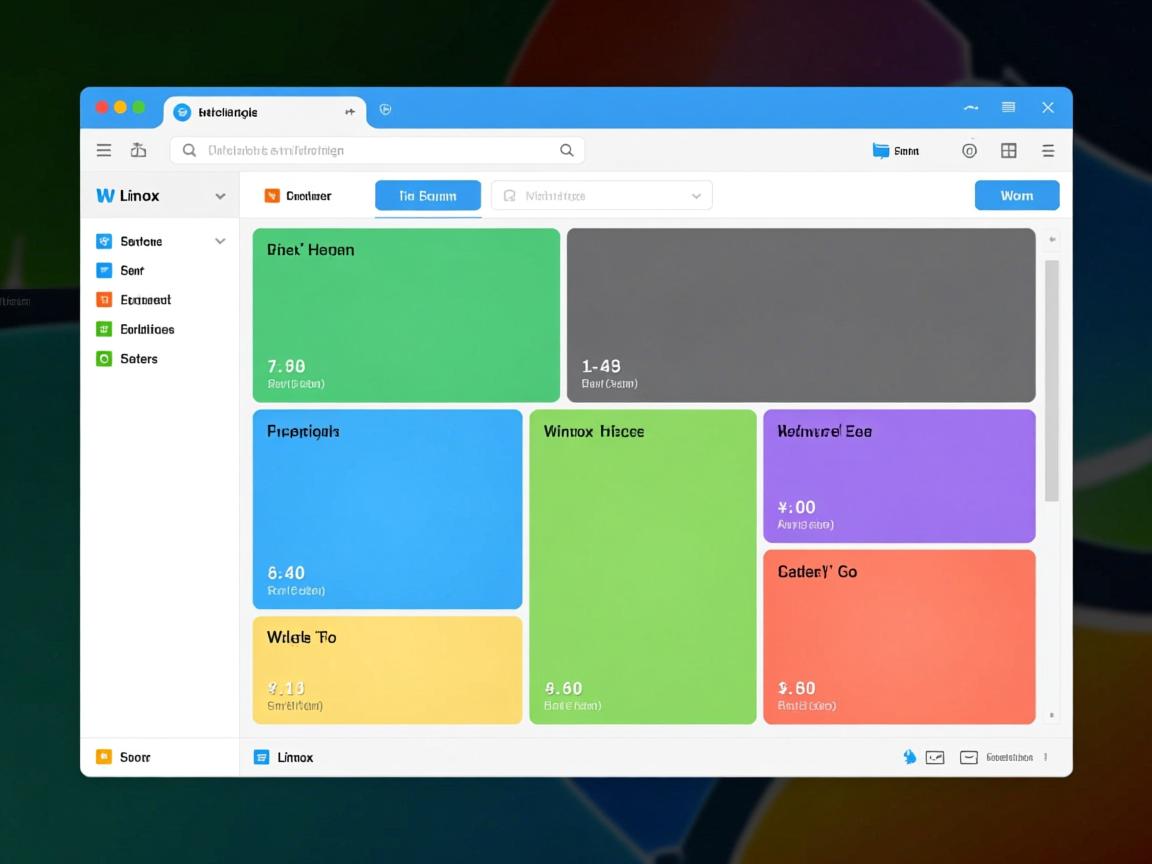Screen dimensions: 1152x864
Task: Select the highlighted blue tab
Action: (x=427, y=196)
